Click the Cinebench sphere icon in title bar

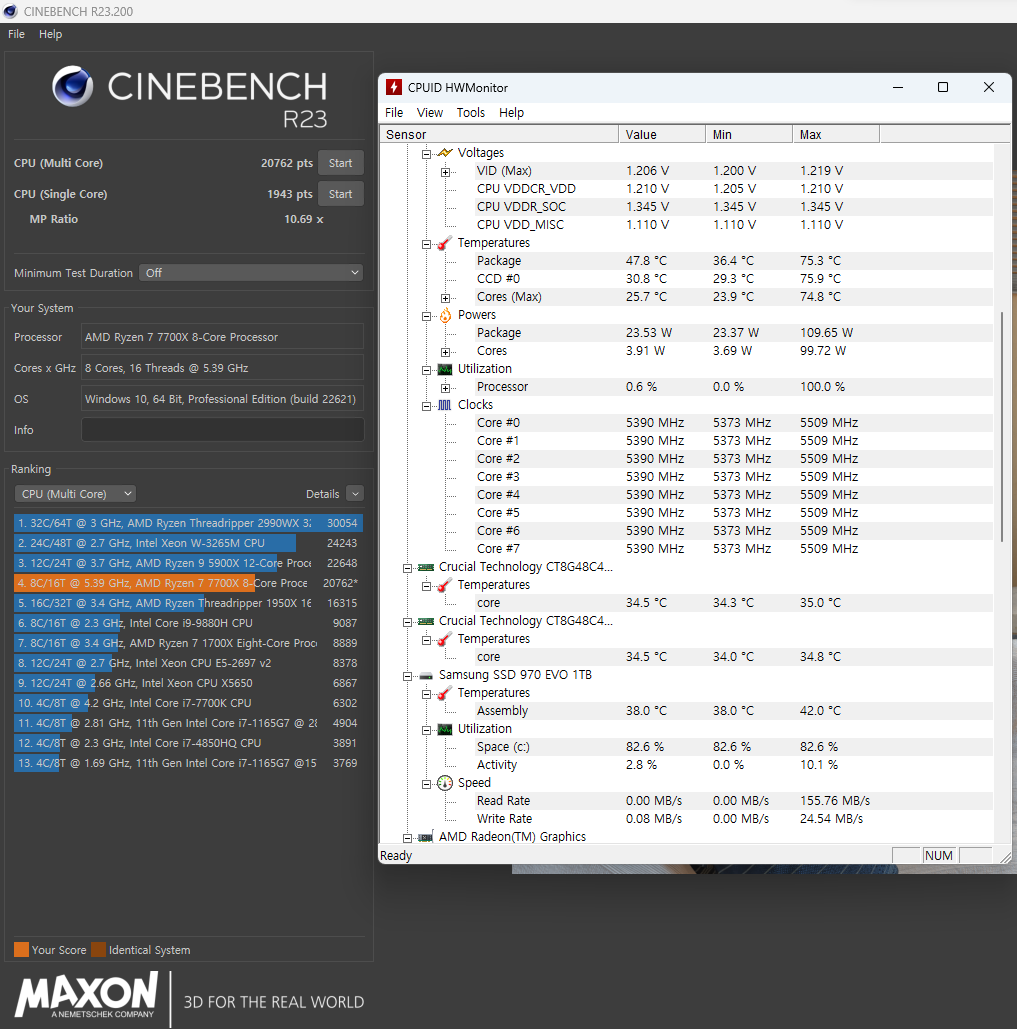coord(10,11)
